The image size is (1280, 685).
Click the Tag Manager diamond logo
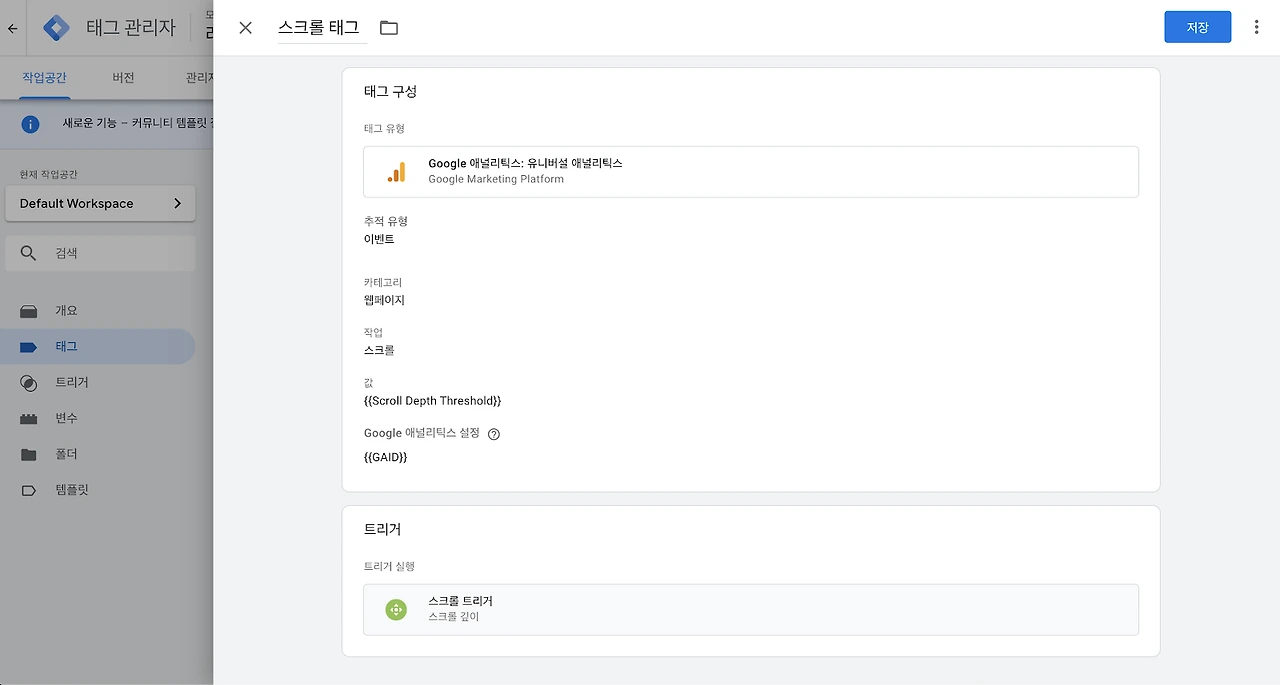57,28
